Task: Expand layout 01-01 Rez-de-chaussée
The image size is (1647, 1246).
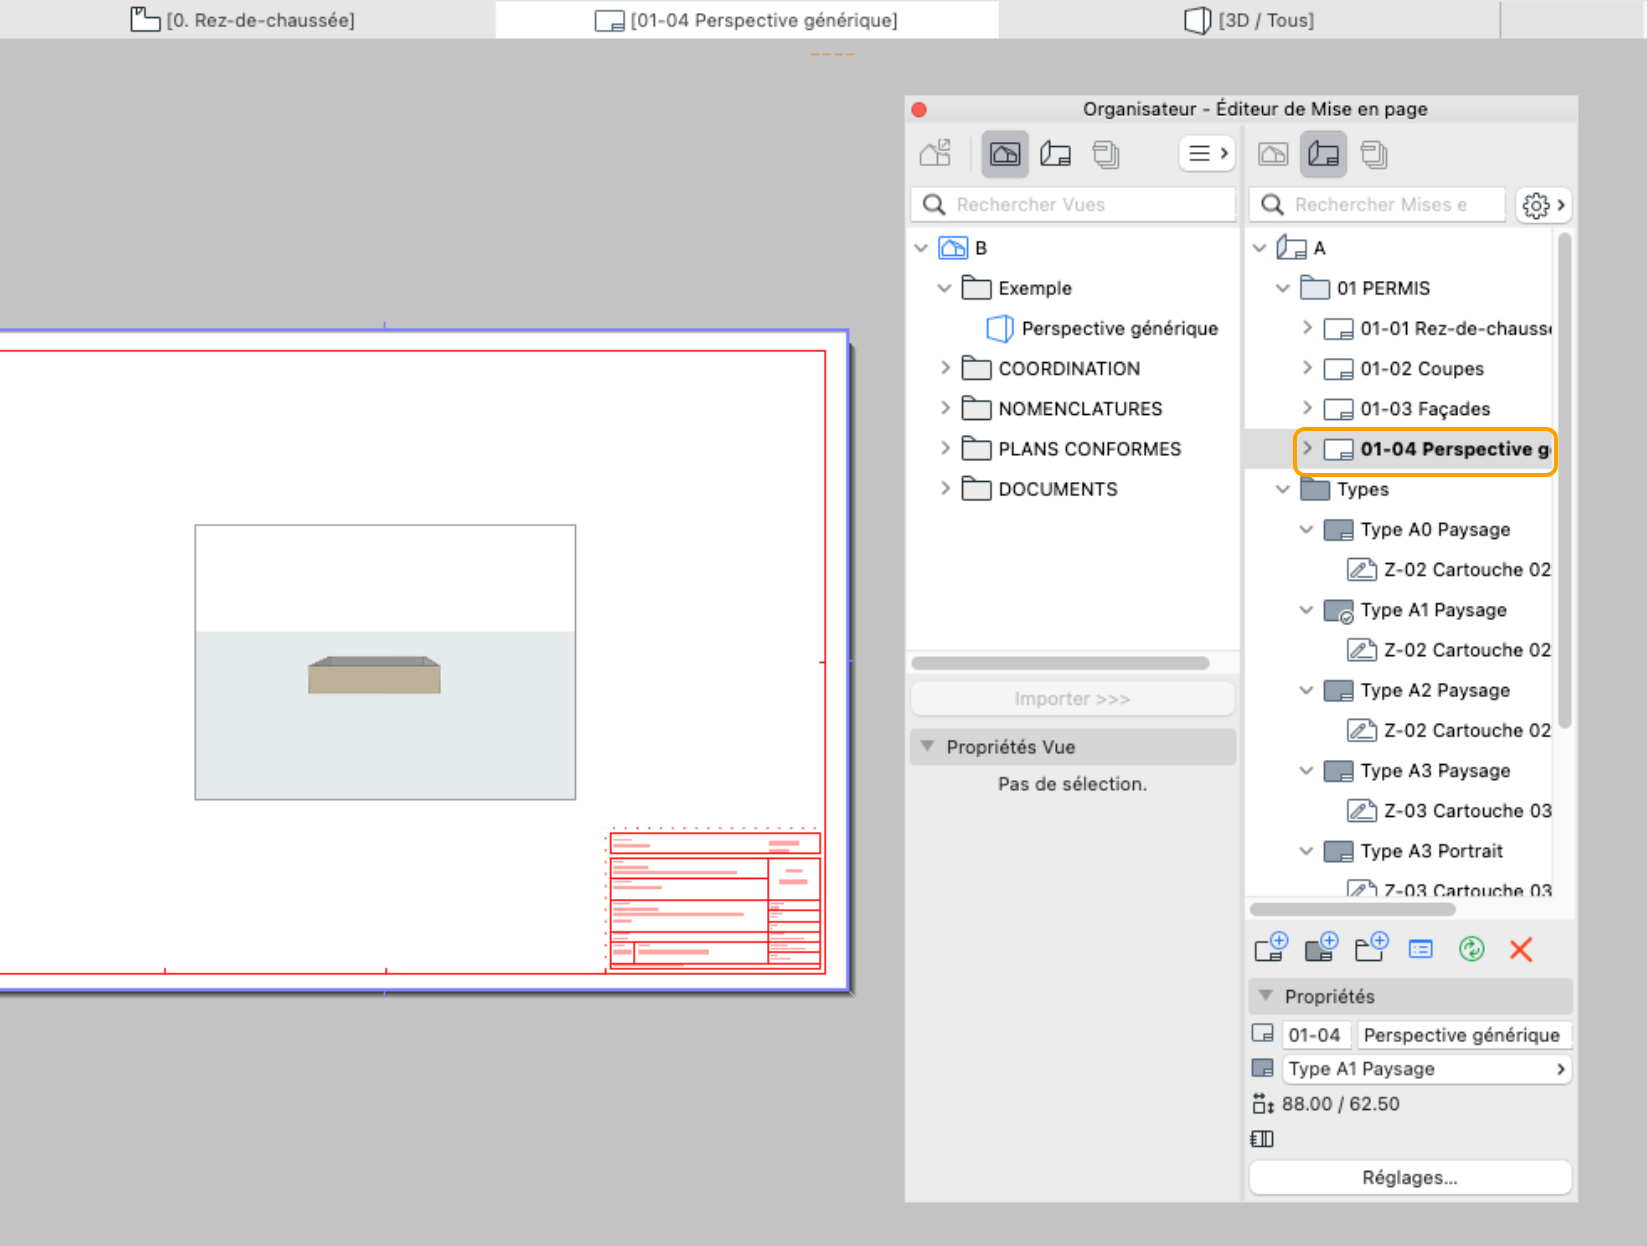Action: pyautogui.click(x=1307, y=328)
